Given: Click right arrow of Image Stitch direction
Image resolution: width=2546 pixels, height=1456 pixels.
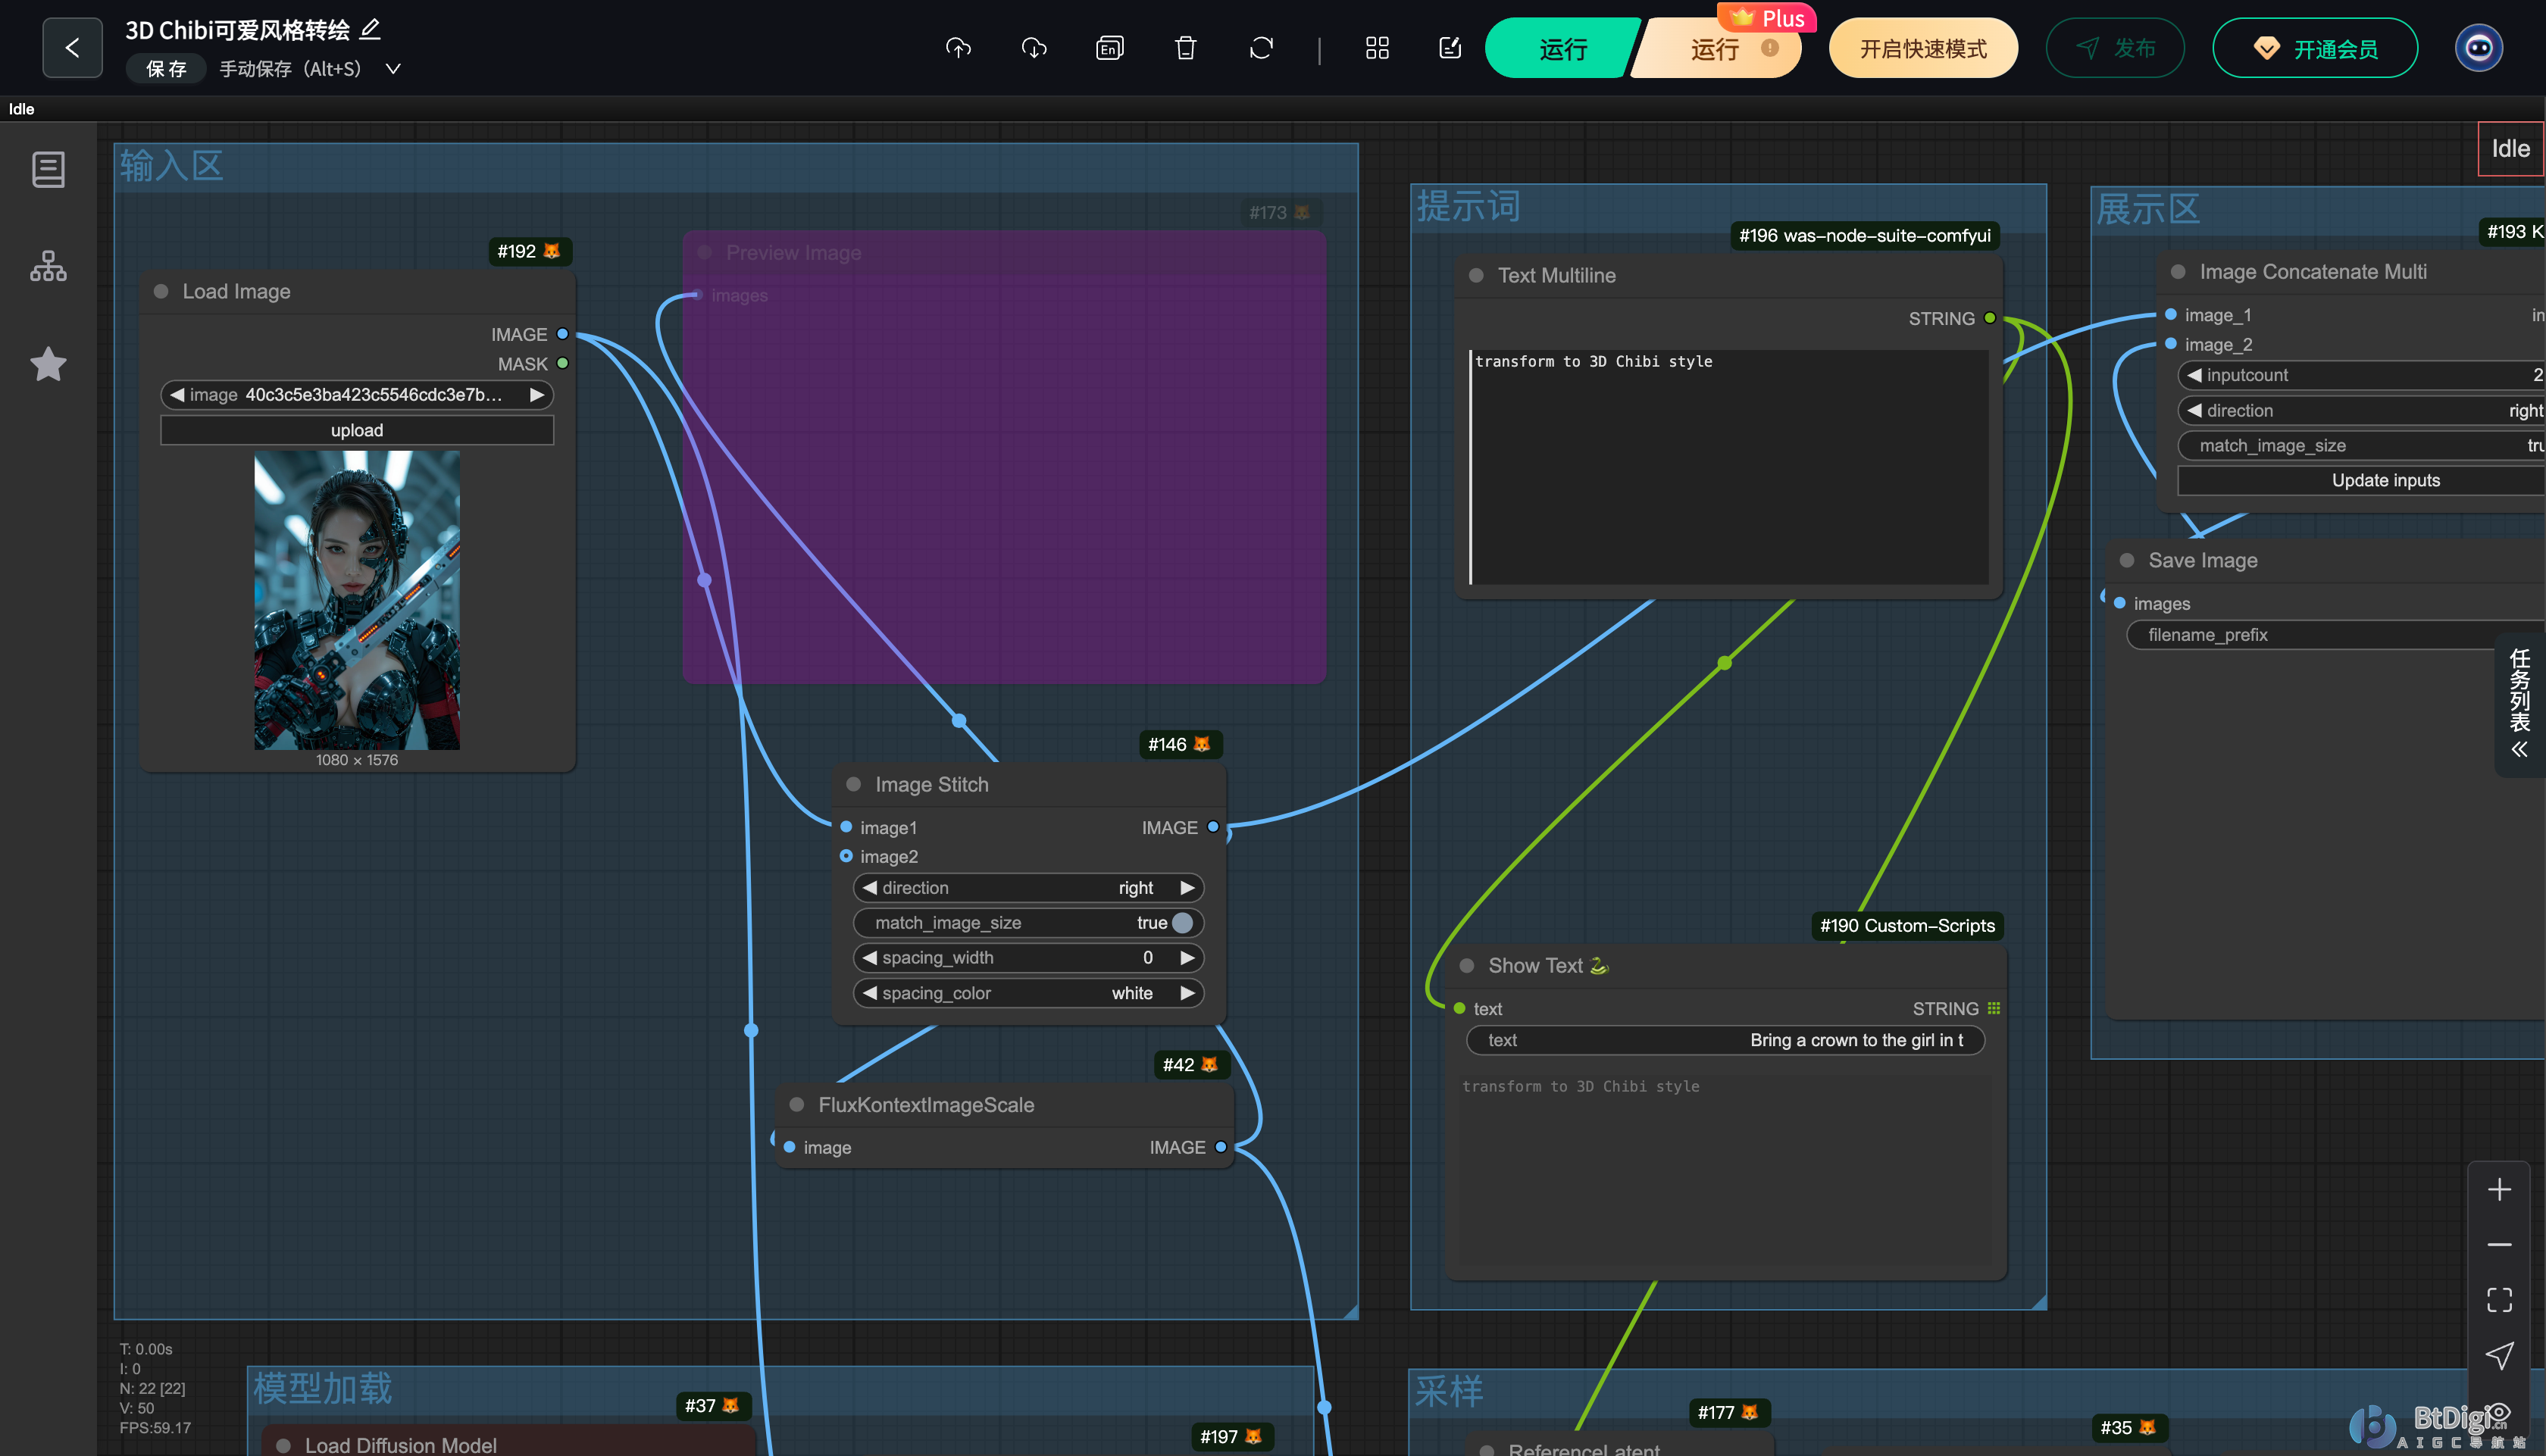Looking at the screenshot, I should pos(1187,887).
